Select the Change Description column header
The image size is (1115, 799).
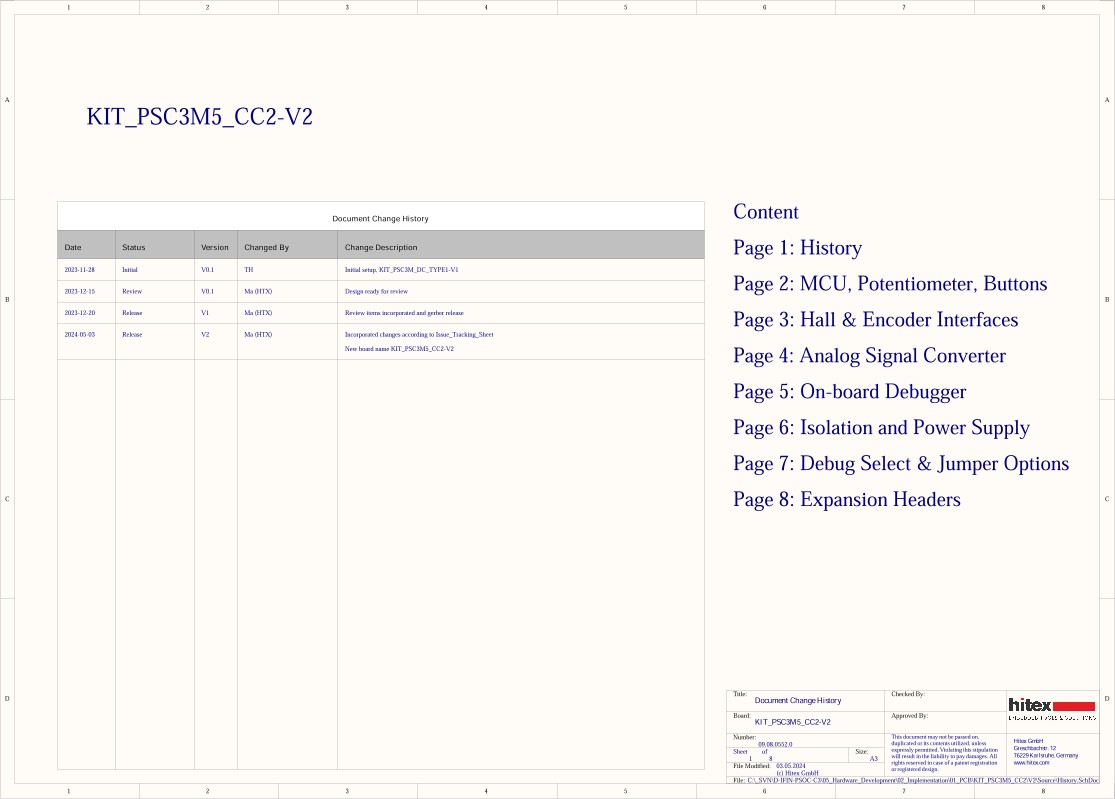pyautogui.click(x=381, y=247)
